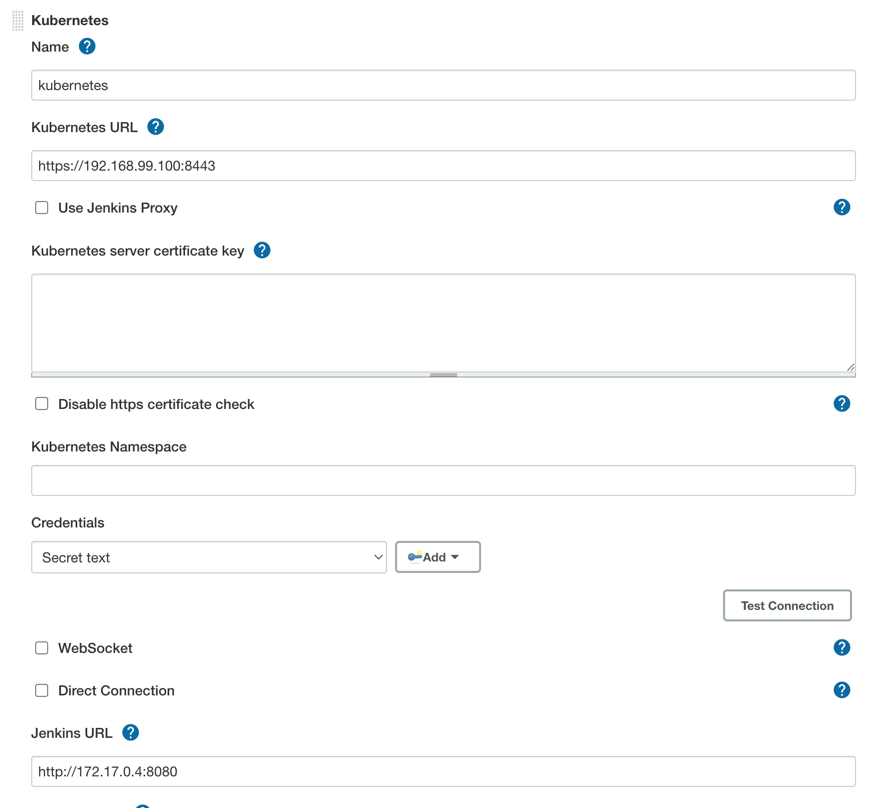The image size is (884, 808).
Task: View help about Use Jenkins Proxy
Action: (x=842, y=207)
